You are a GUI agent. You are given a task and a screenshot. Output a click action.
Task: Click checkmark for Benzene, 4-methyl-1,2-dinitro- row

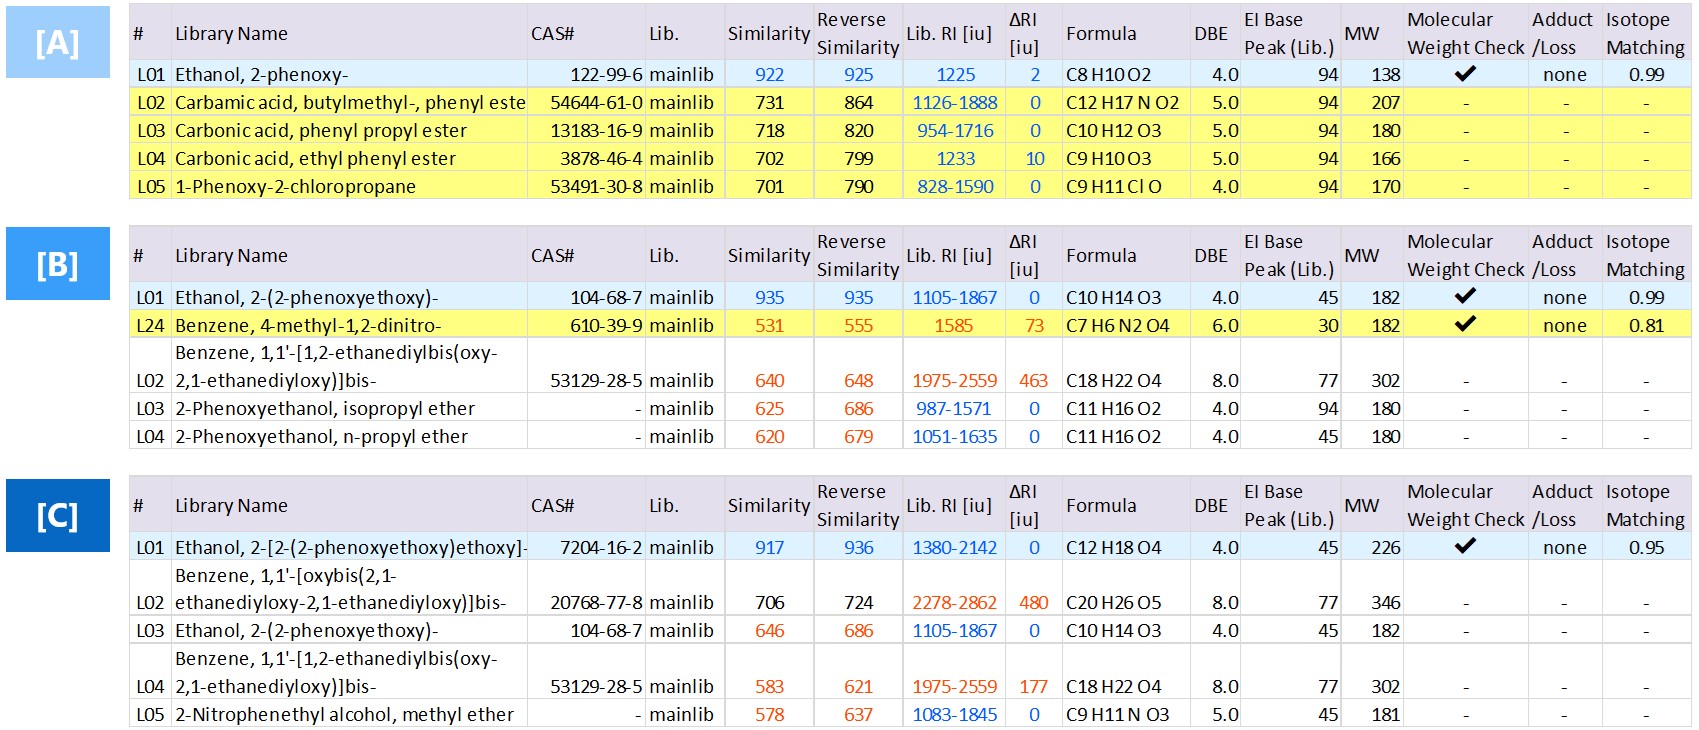[x=1465, y=324]
